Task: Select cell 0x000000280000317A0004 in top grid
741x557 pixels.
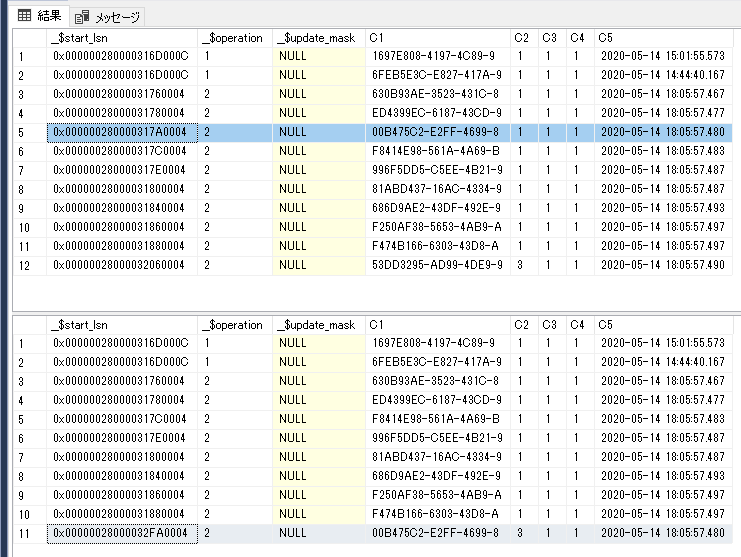Action: 122,132
